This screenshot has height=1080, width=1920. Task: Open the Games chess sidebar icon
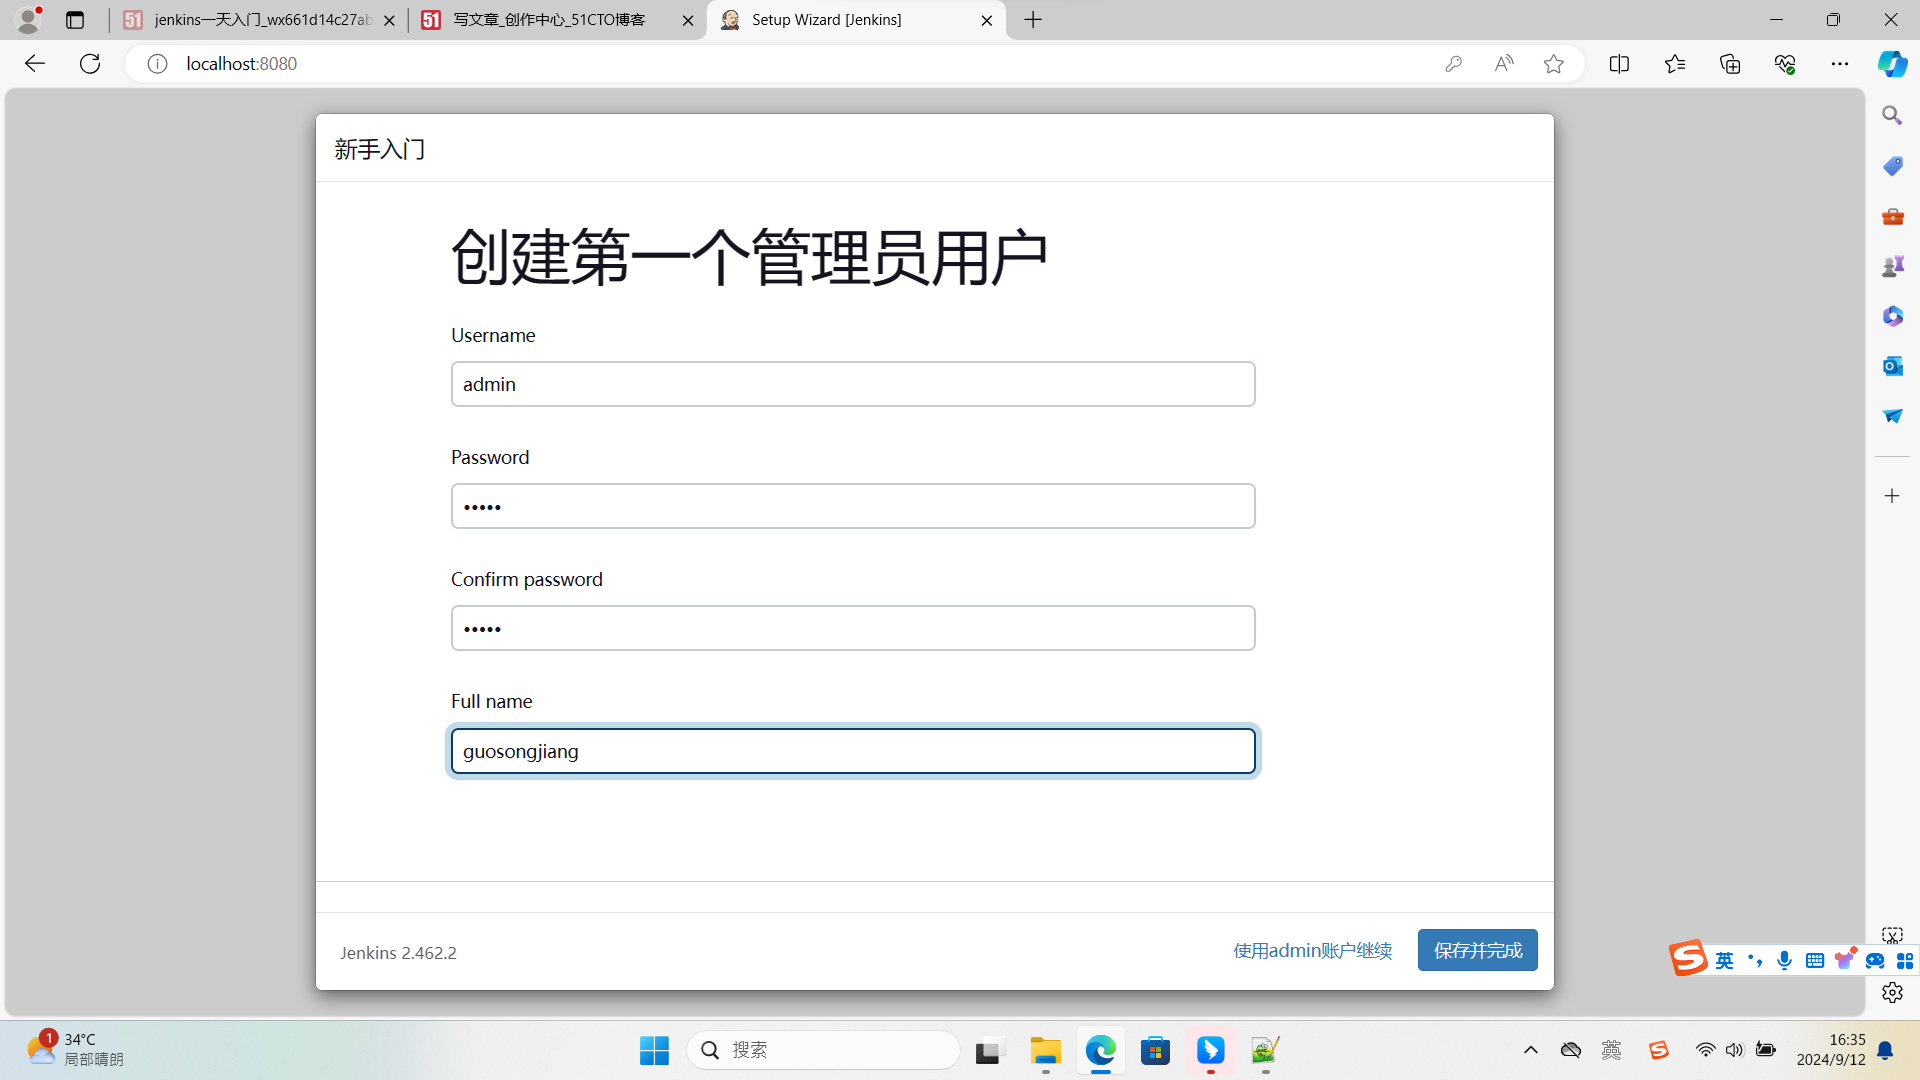tap(1892, 266)
